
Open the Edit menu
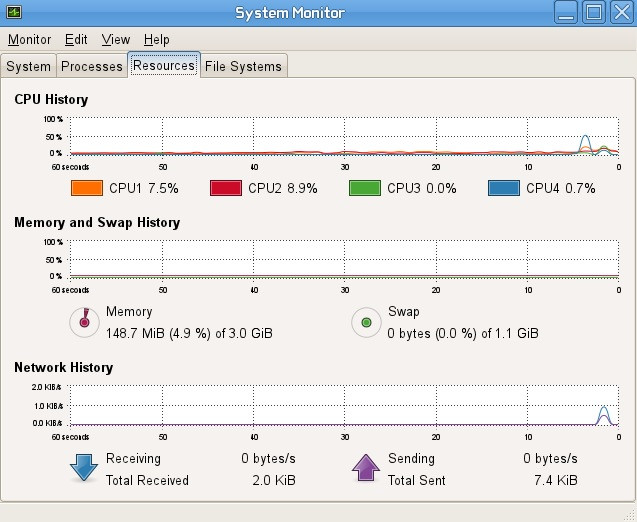point(76,40)
